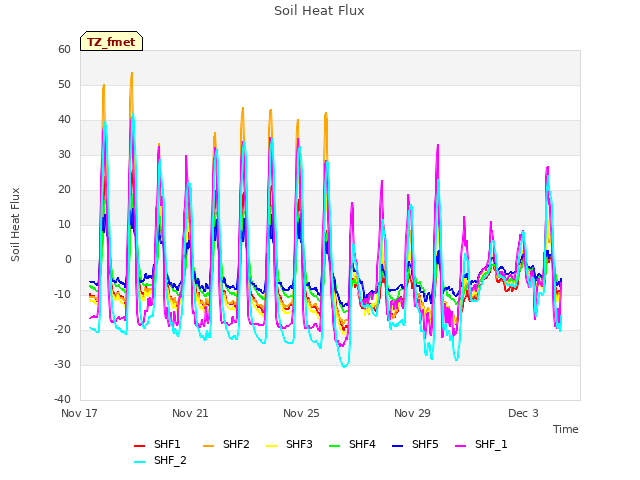Toggle the SHF2 legend entry

coord(226,444)
